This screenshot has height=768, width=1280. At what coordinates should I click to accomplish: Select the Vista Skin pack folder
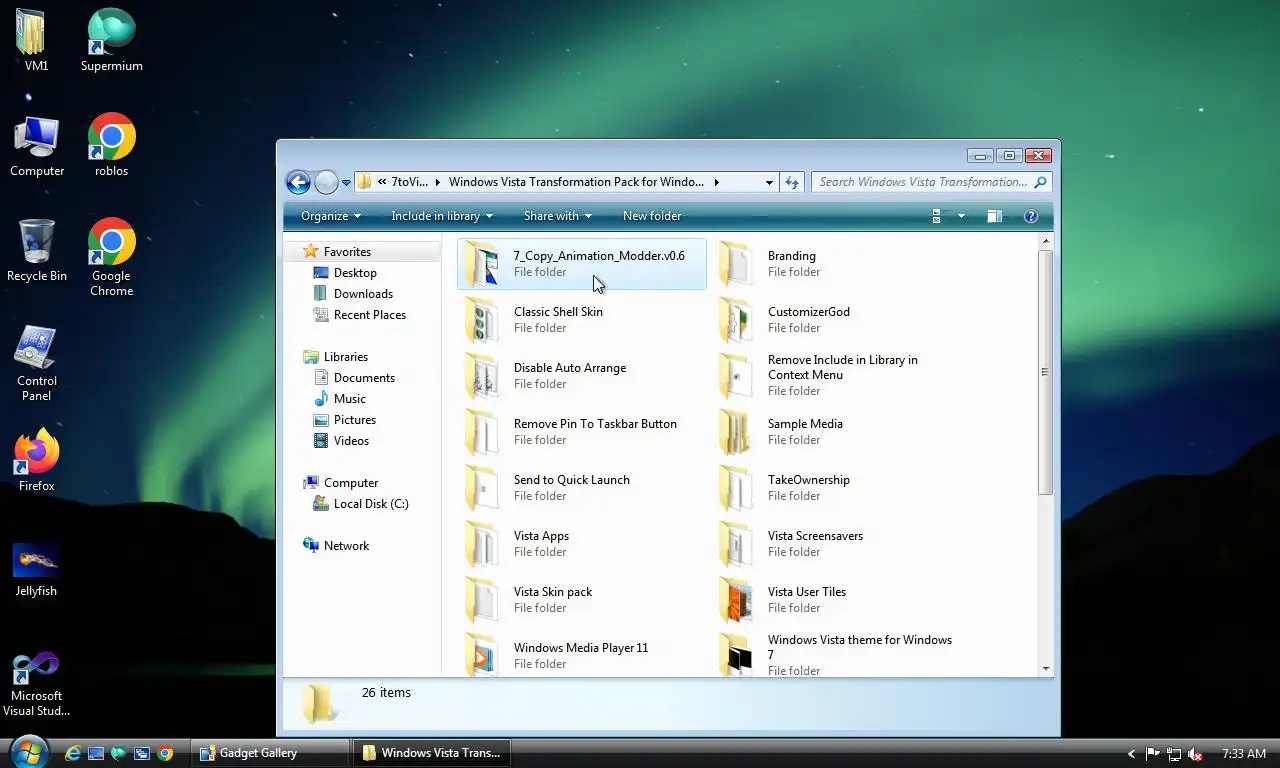(582, 600)
